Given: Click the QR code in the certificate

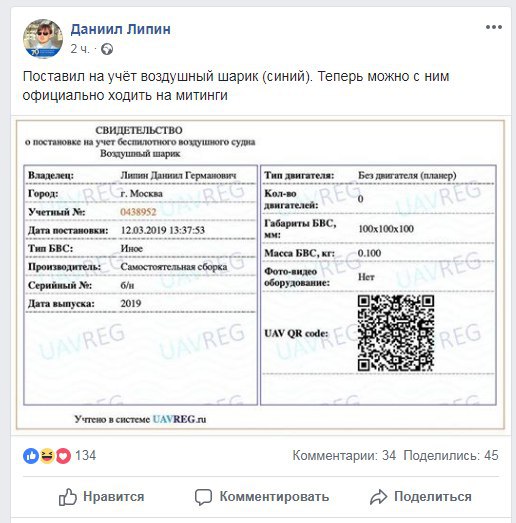Looking at the screenshot, I should [x=396, y=333].
